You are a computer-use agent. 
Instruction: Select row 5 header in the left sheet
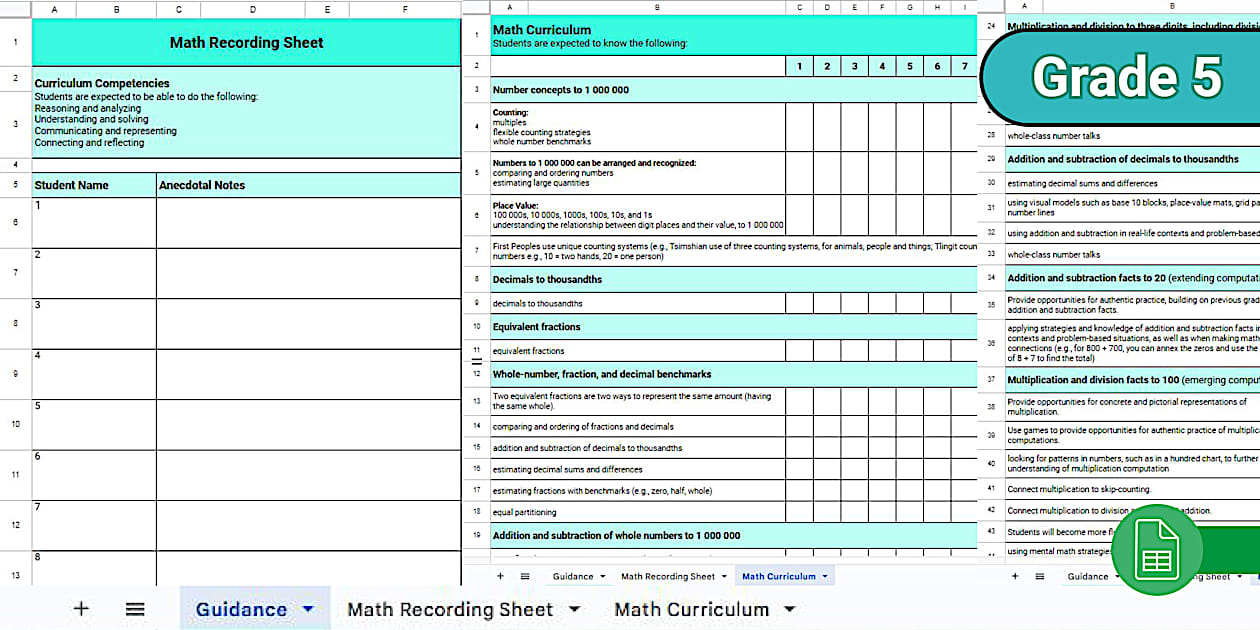tap(14, 185)
